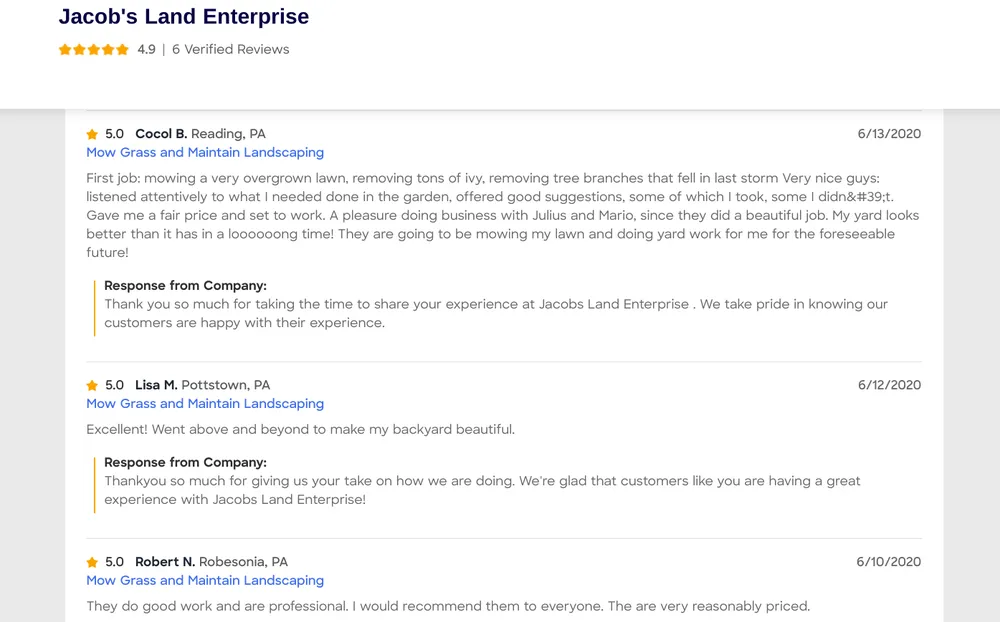Click the Response from Company under Cocol's review
Image resolution: width=1000 pixels, height=622 pixels.
tap(185, 285)
